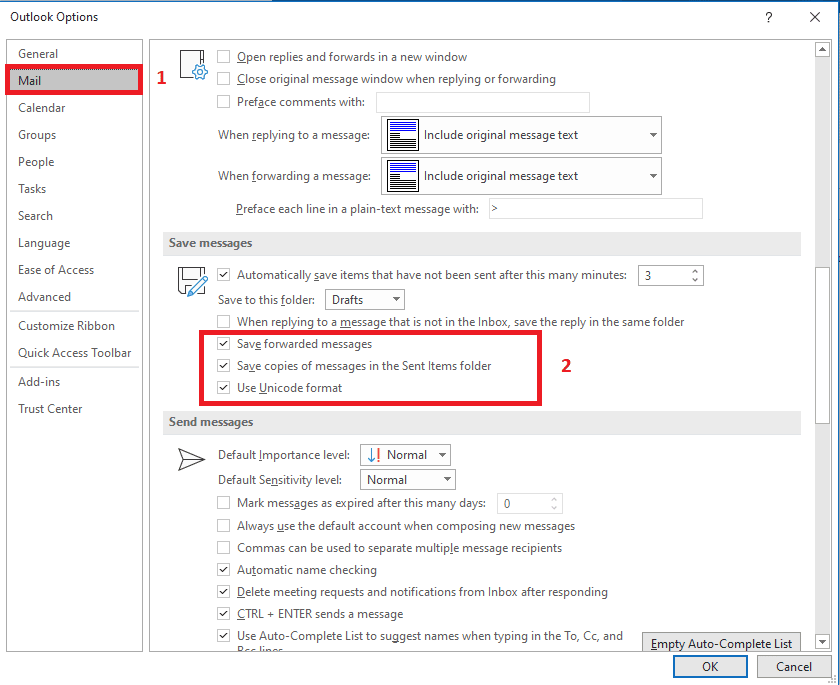Click the OK button
The image size is (840, 685).
coord(710,667)
